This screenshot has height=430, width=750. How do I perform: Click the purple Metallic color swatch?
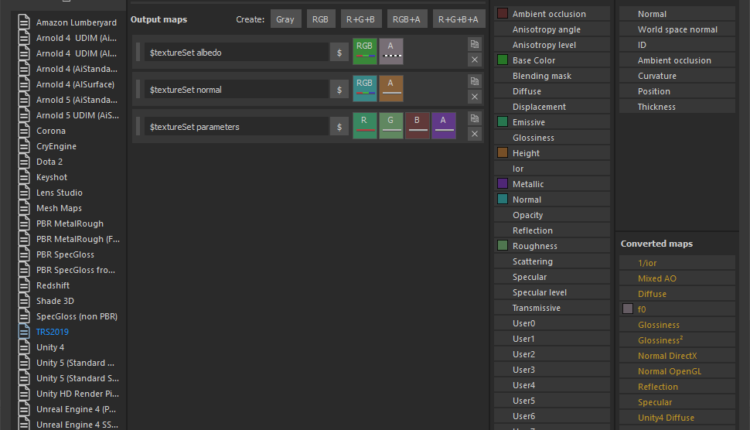(x=502, y=184)
